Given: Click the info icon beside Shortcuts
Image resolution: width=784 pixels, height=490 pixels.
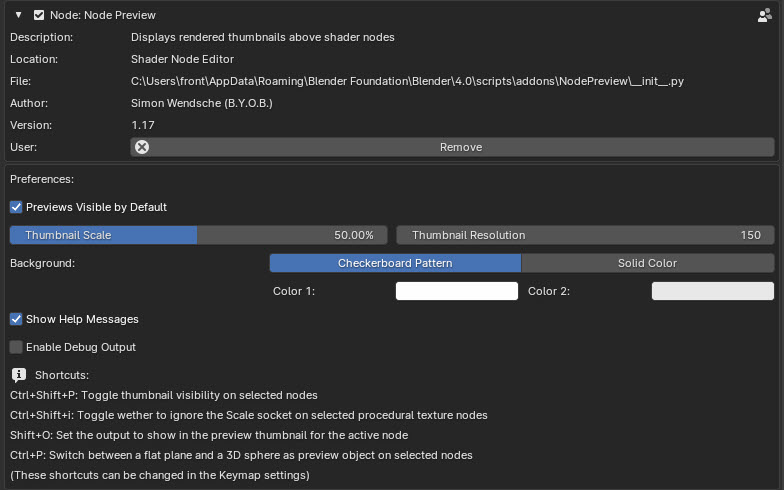Looking at the screenshot, I should coord(19,375).
